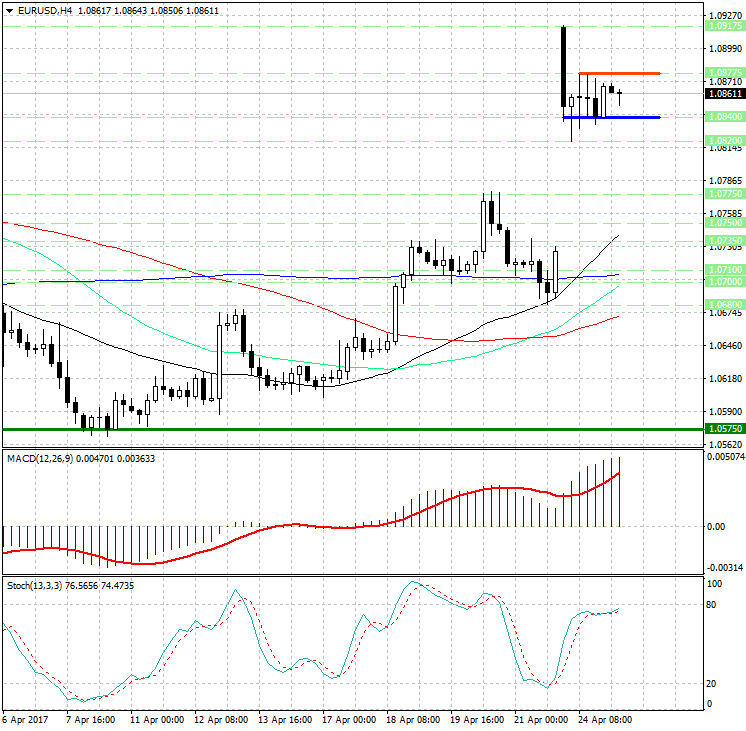Click the MACD 0.00 zero-level value
The width and height of the screenshot is (746, 731).
pos(716,526)
